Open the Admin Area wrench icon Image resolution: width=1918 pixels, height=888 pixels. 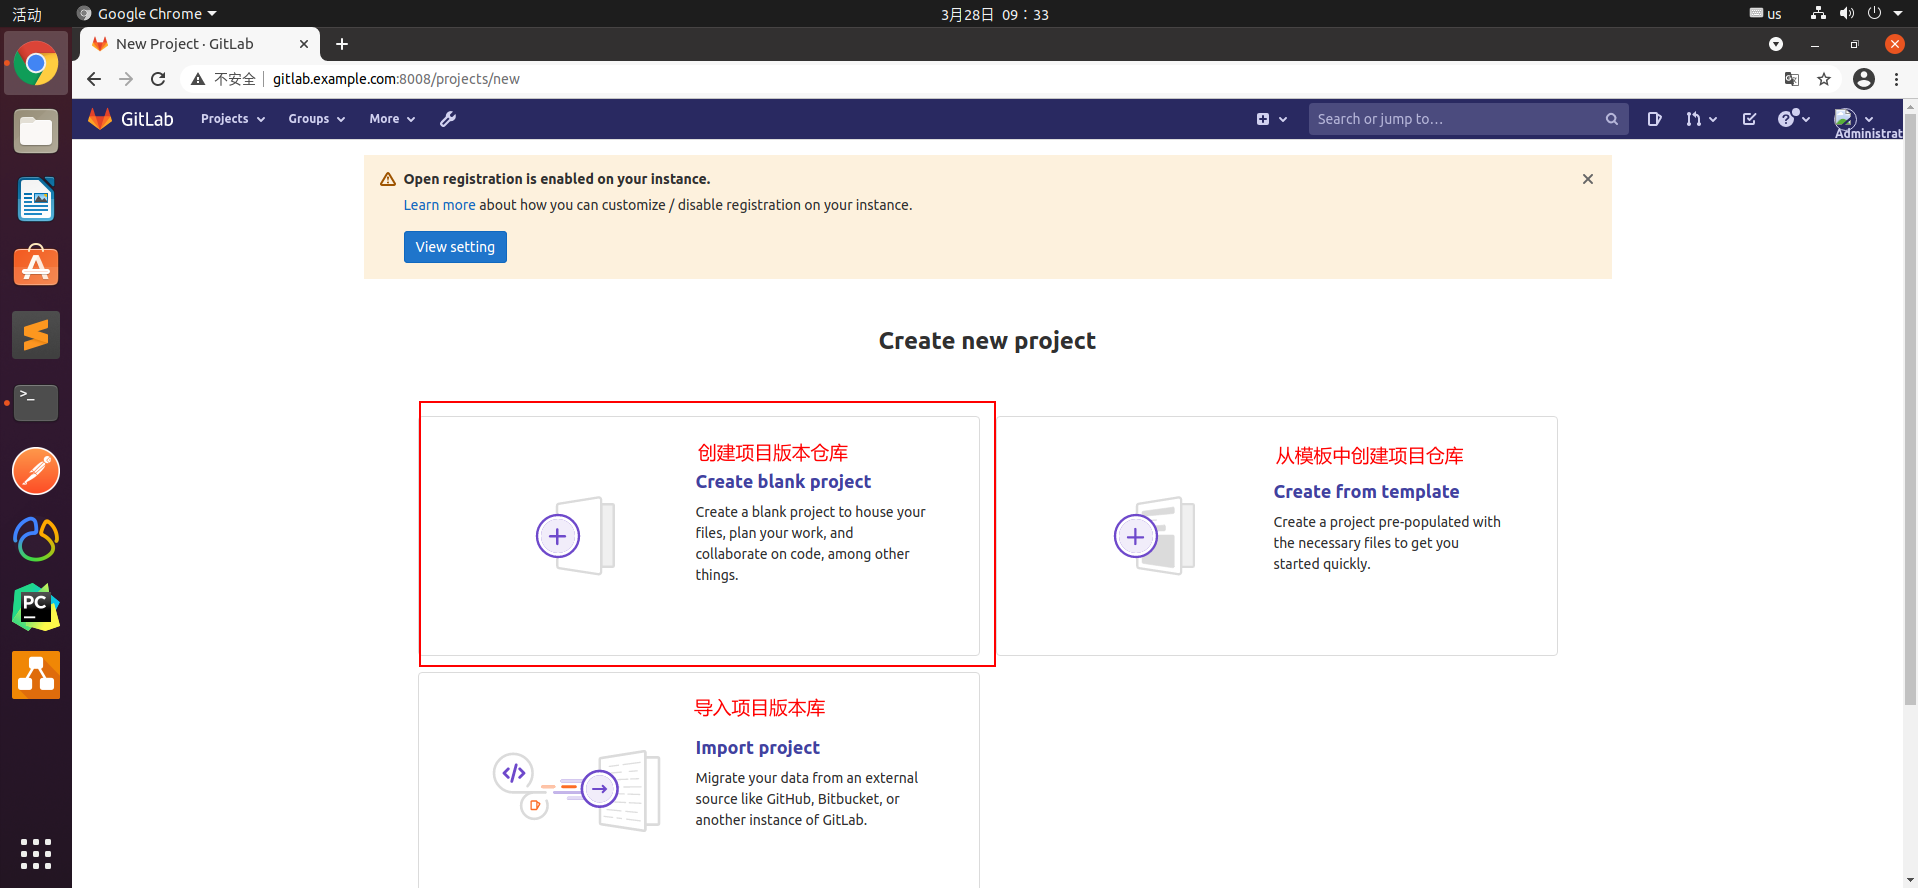(x=448, y=118)
